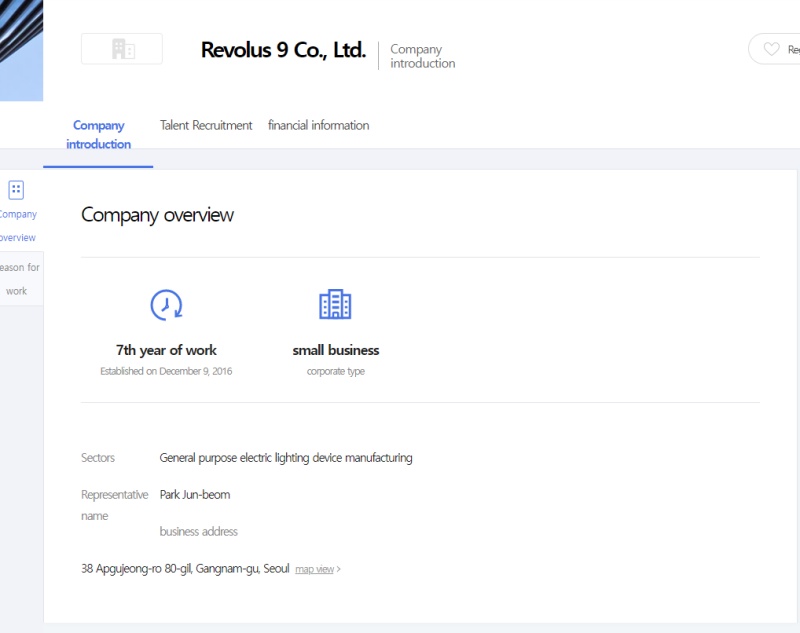Click the building banner image
800x633 pixels.
click(21, 50)
